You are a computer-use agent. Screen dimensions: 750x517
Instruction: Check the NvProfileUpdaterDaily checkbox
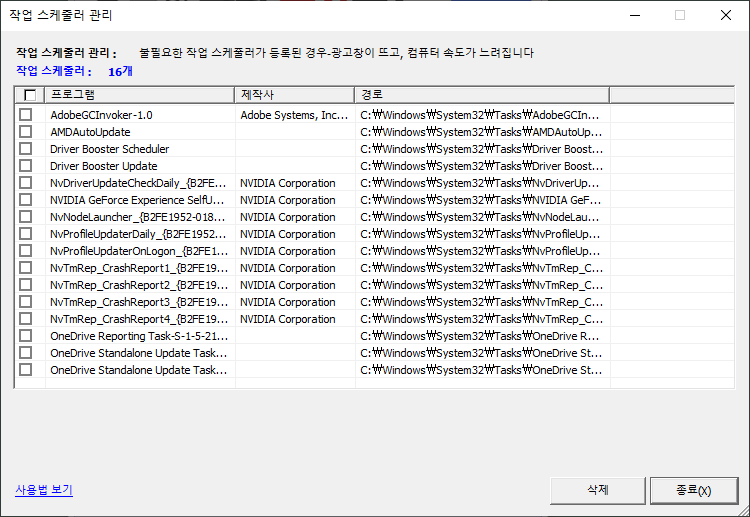click(x=26, y=234)
